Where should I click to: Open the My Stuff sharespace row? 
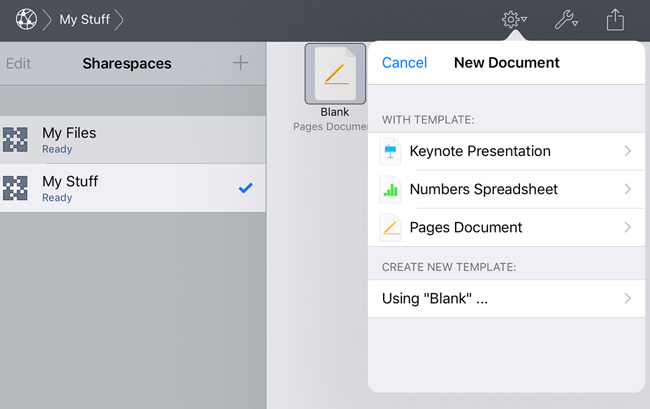pyautogui.click(x=133, y=188)
